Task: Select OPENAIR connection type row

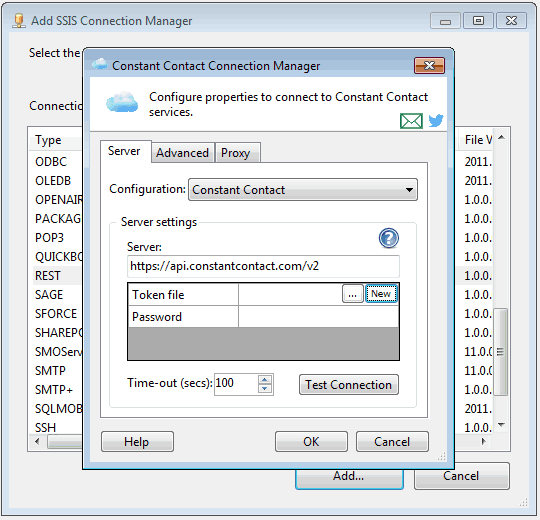Action: tap(59, 200)
